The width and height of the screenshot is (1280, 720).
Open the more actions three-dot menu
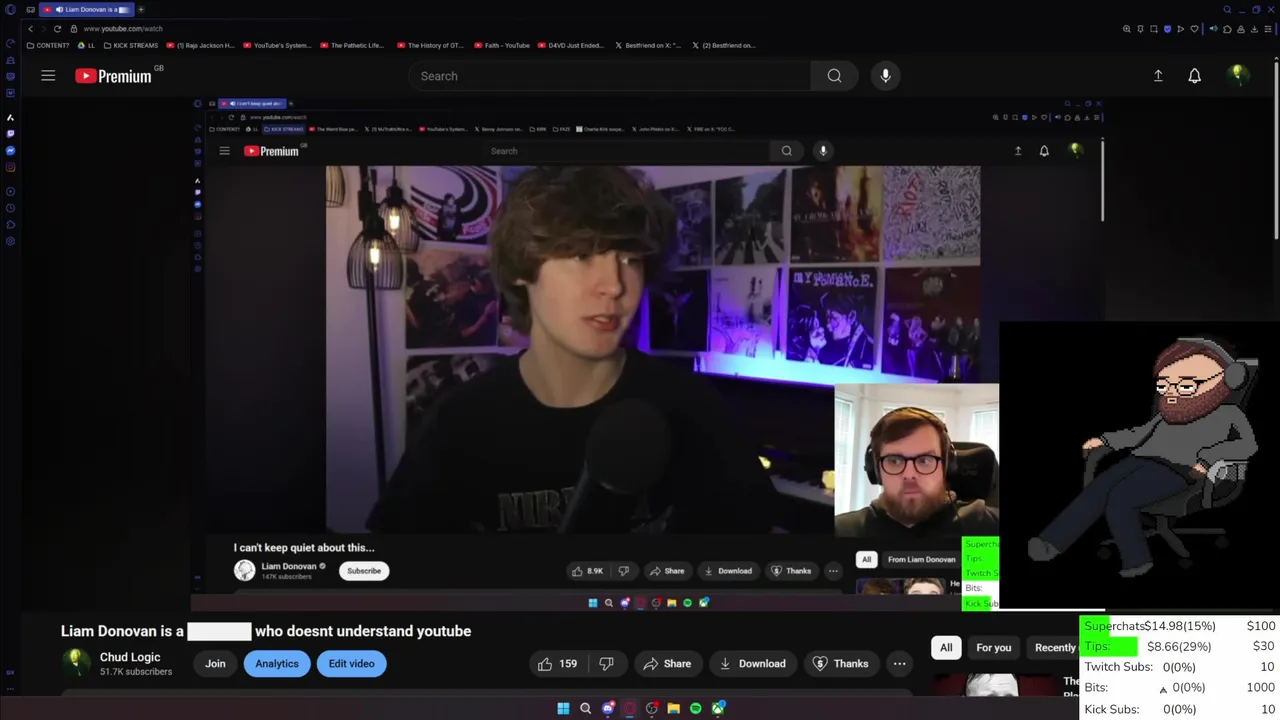[x=899, y=664]
